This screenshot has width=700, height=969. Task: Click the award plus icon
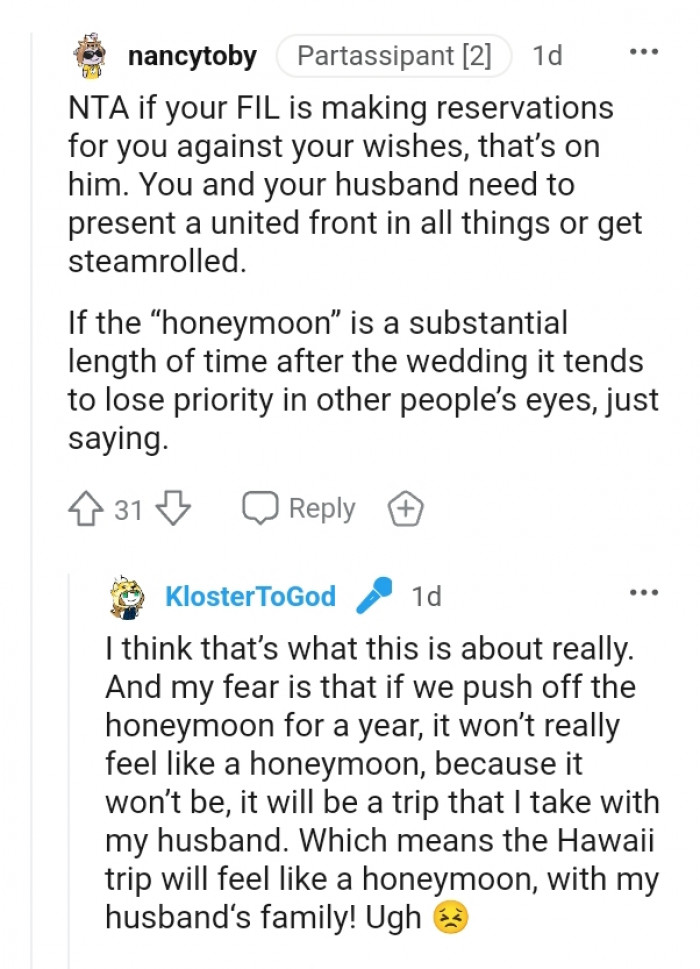(x=405, y=510)
